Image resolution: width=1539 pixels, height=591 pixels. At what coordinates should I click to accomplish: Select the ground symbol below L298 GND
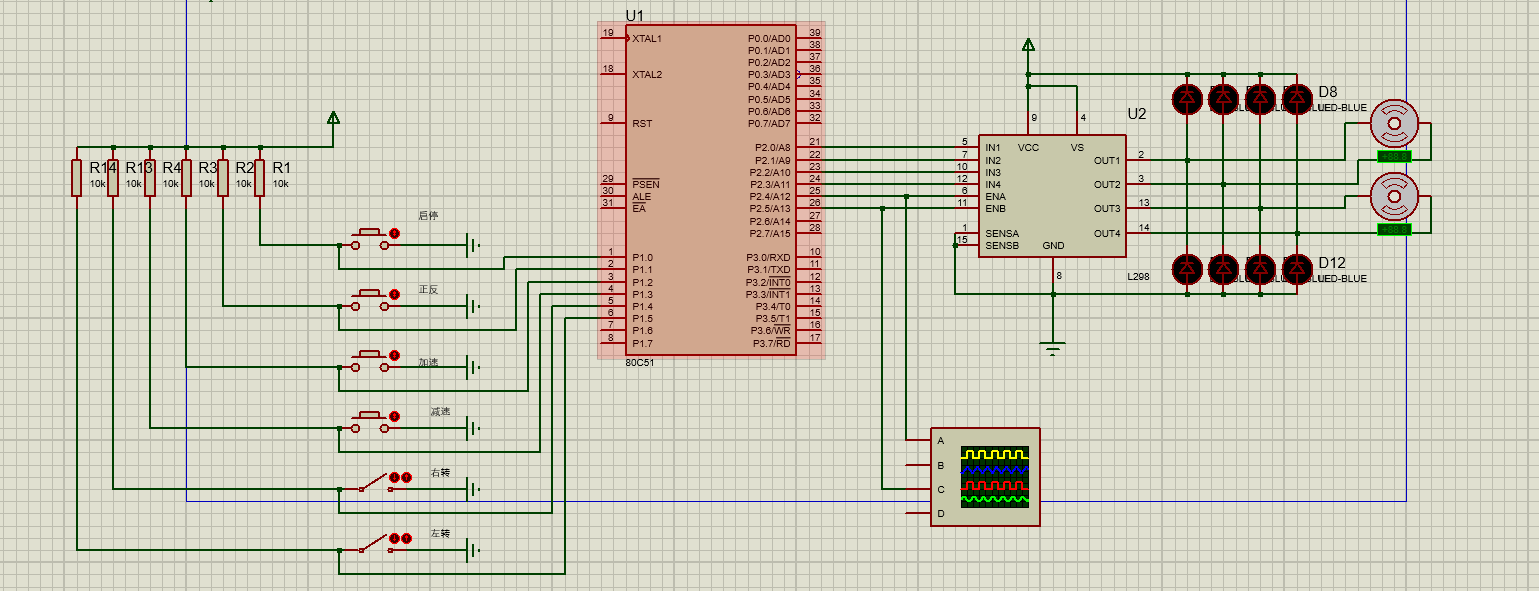pos(1053,350)
